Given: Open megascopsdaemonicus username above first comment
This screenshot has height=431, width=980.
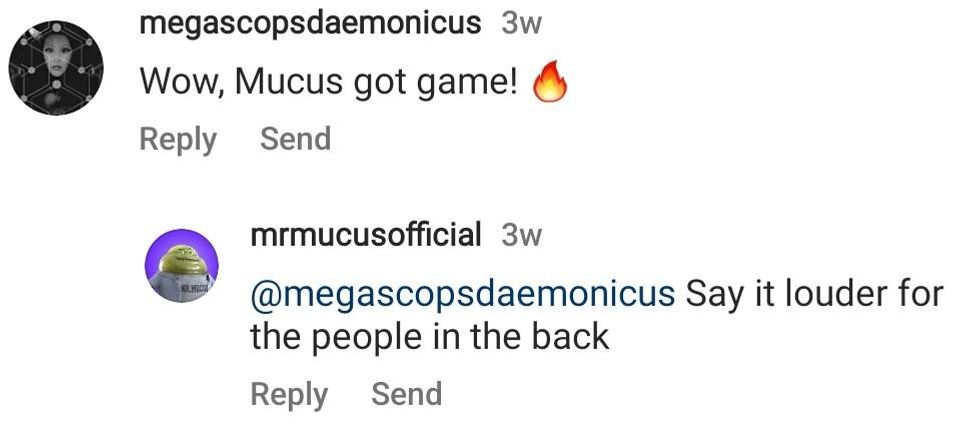Looking at the screenshot, I should (x=311, y=24).
